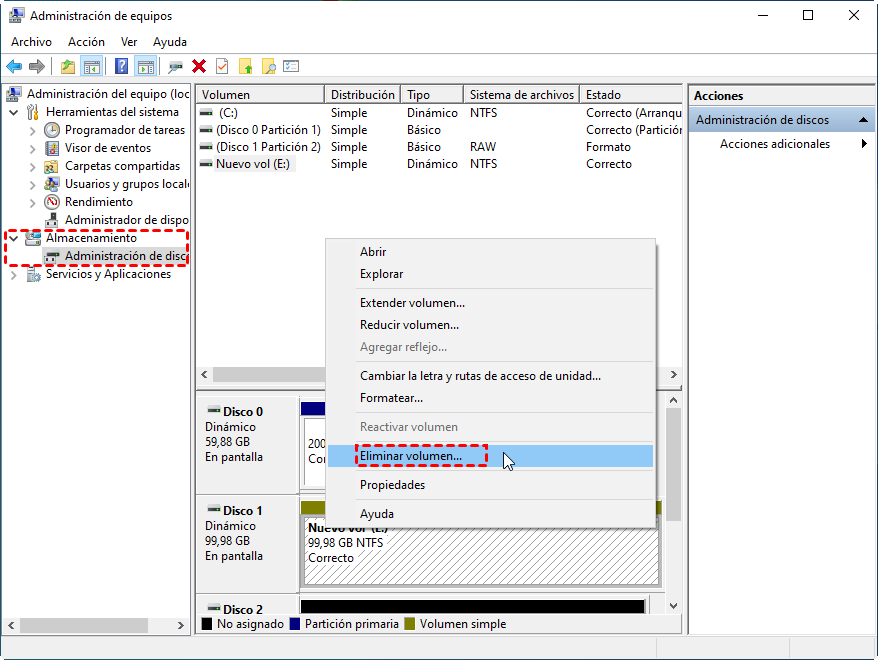Choose Cambiar la letra y rutas de acceso
This screenshot has width=878, height=660.
490,376
